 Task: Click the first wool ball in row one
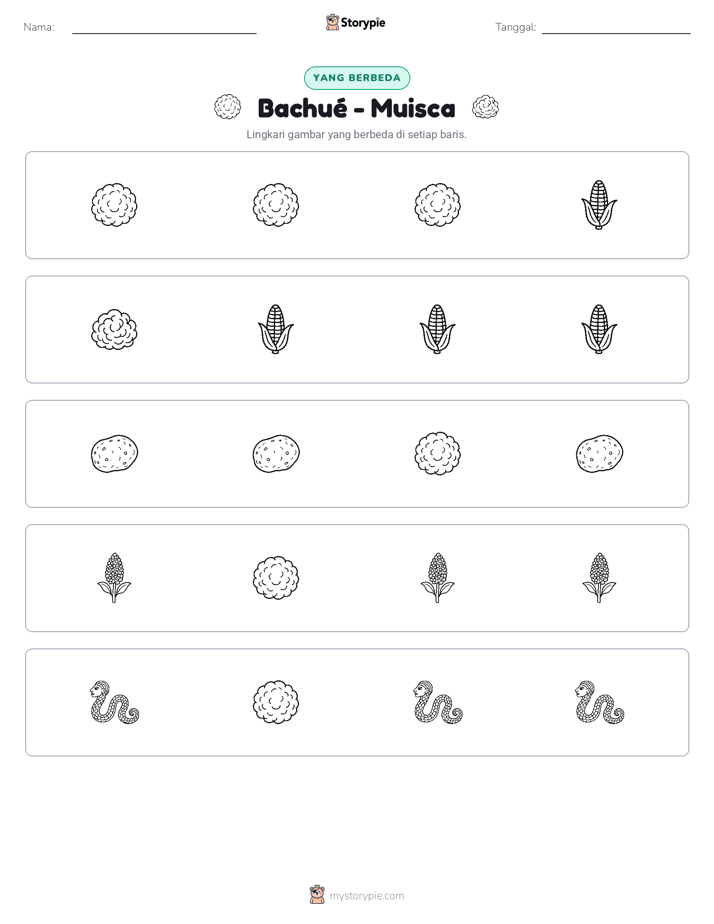114,205
